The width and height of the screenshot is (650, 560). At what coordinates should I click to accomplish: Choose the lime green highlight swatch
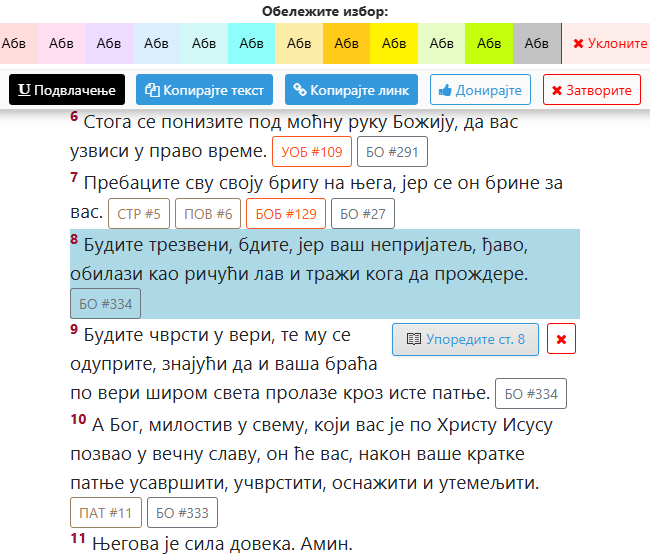pyautogui.click(x=489, y=44)
